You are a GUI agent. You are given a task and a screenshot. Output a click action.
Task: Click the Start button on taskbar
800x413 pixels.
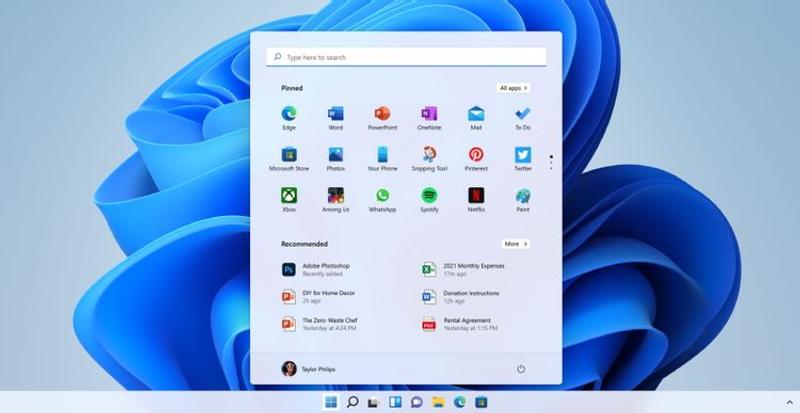click(331, 402)
